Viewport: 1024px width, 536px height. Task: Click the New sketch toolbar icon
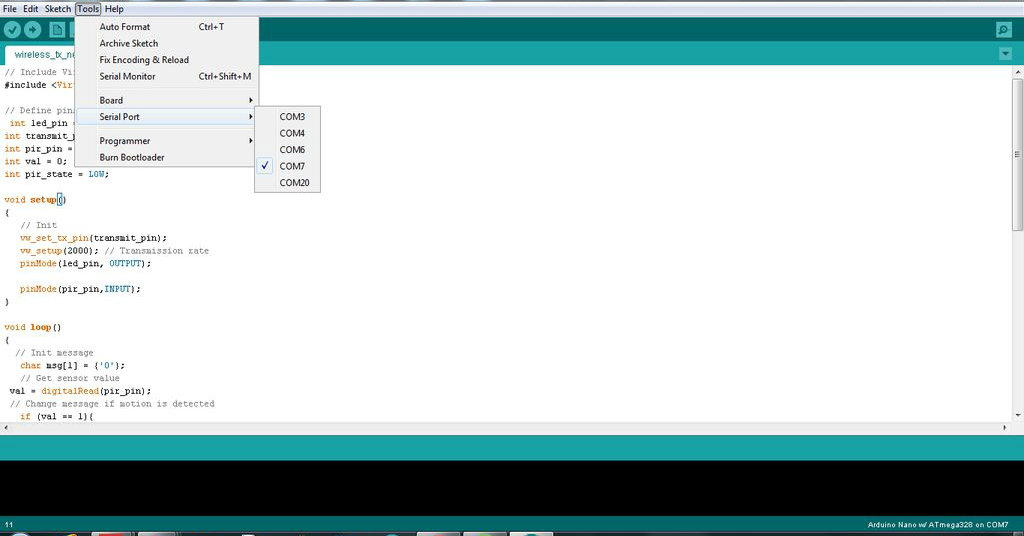pyautogui.click(x=57, y=29)
